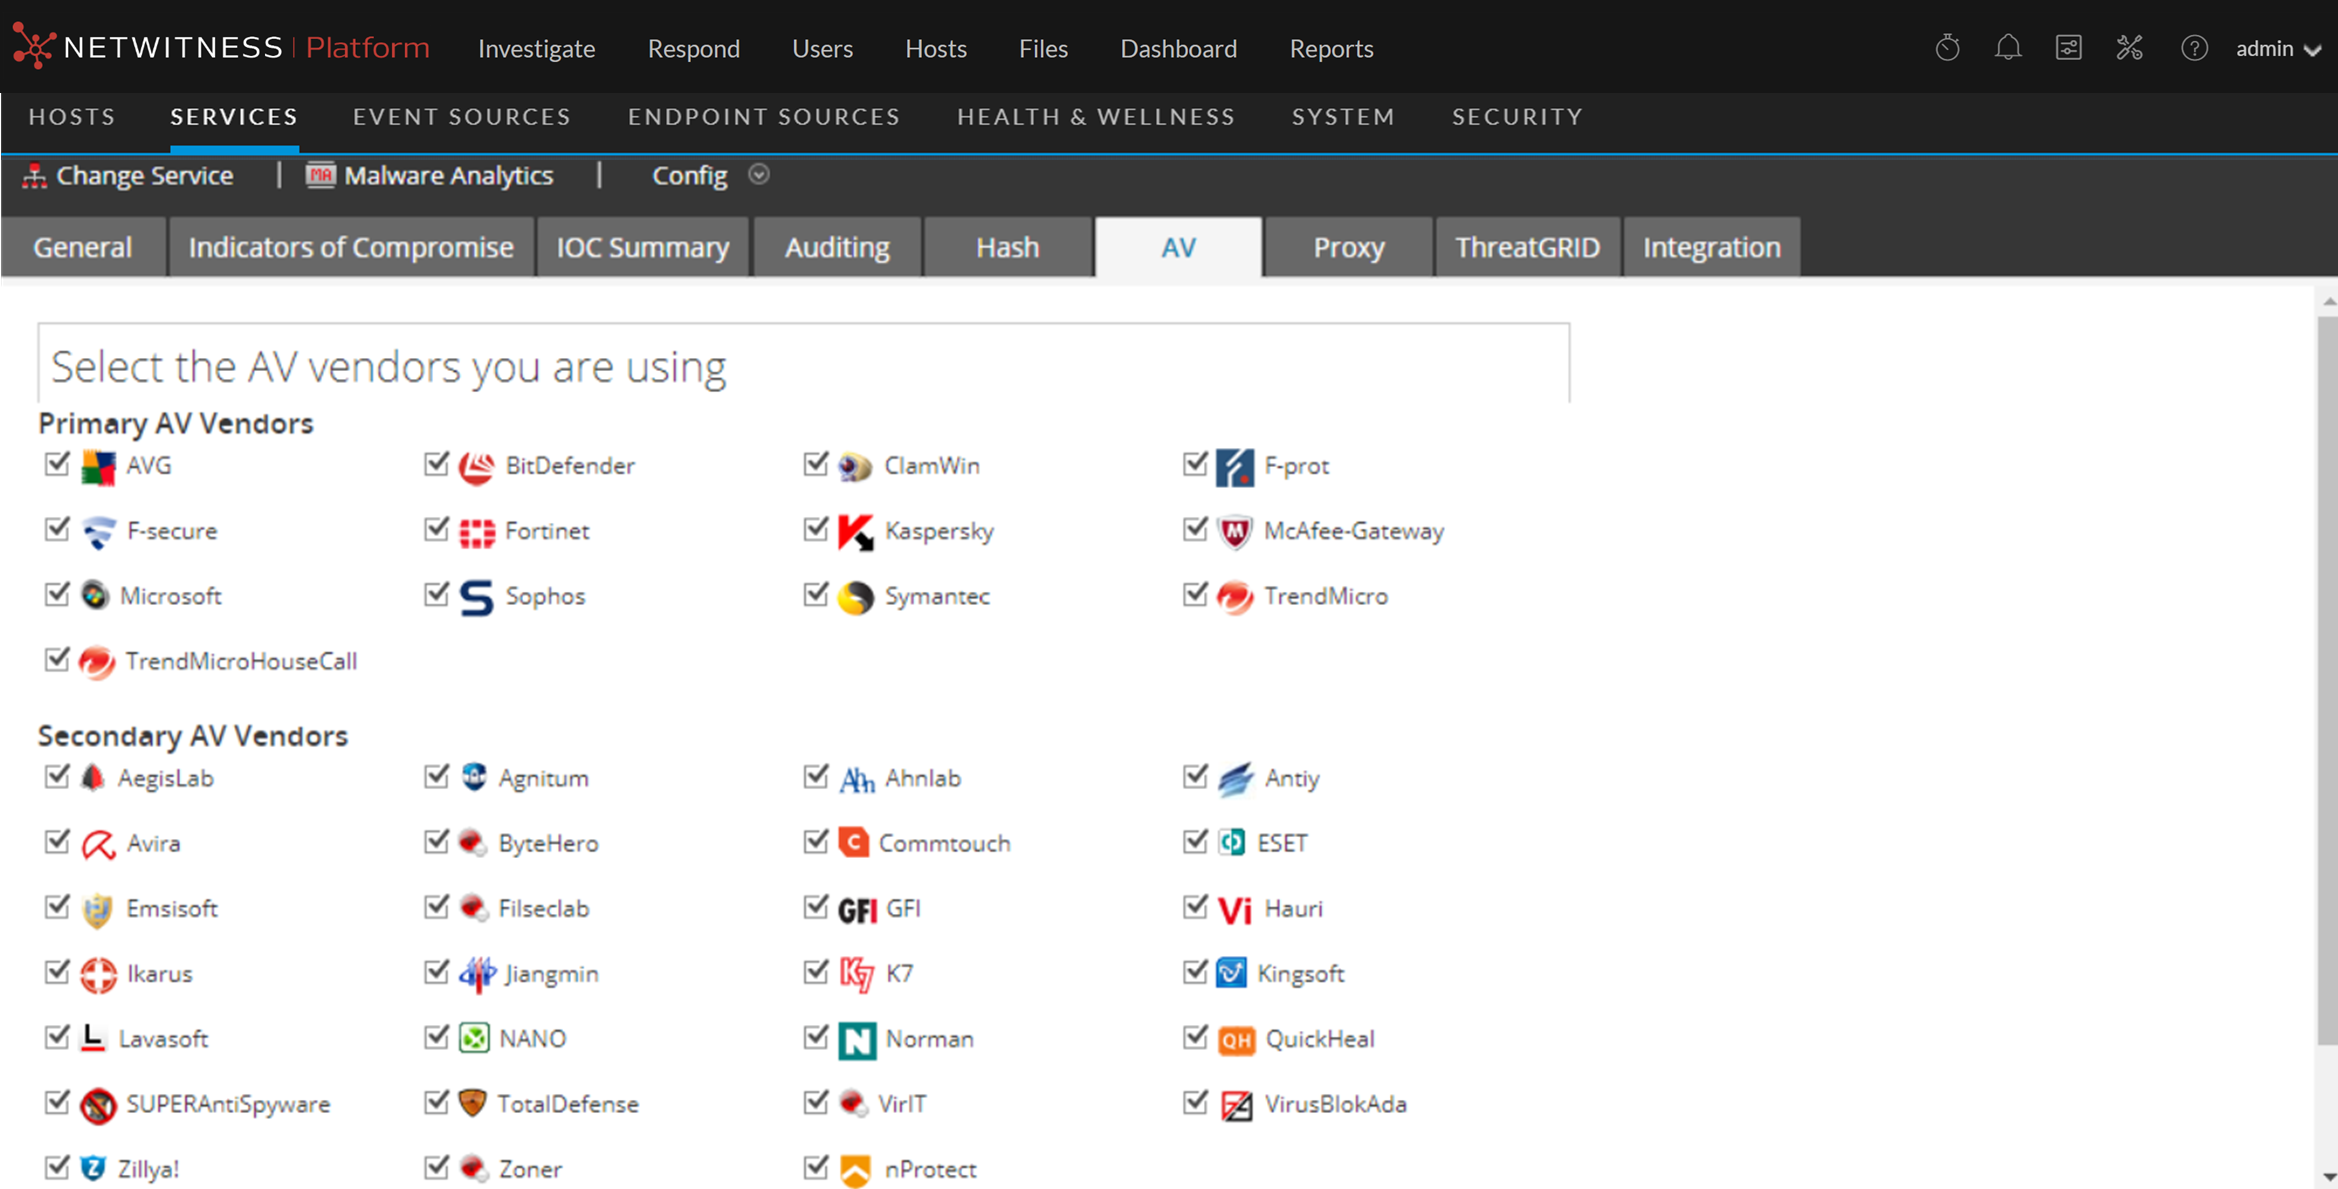Uncheck the AVG vendor checkbox
This screenshot has height=1189, width=2338.
57,464
